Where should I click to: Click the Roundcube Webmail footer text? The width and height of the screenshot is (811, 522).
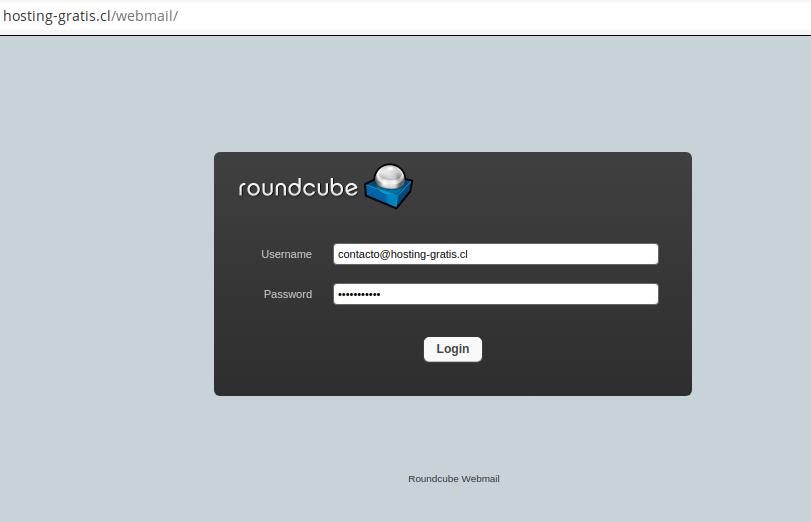[x=454, y=479]
